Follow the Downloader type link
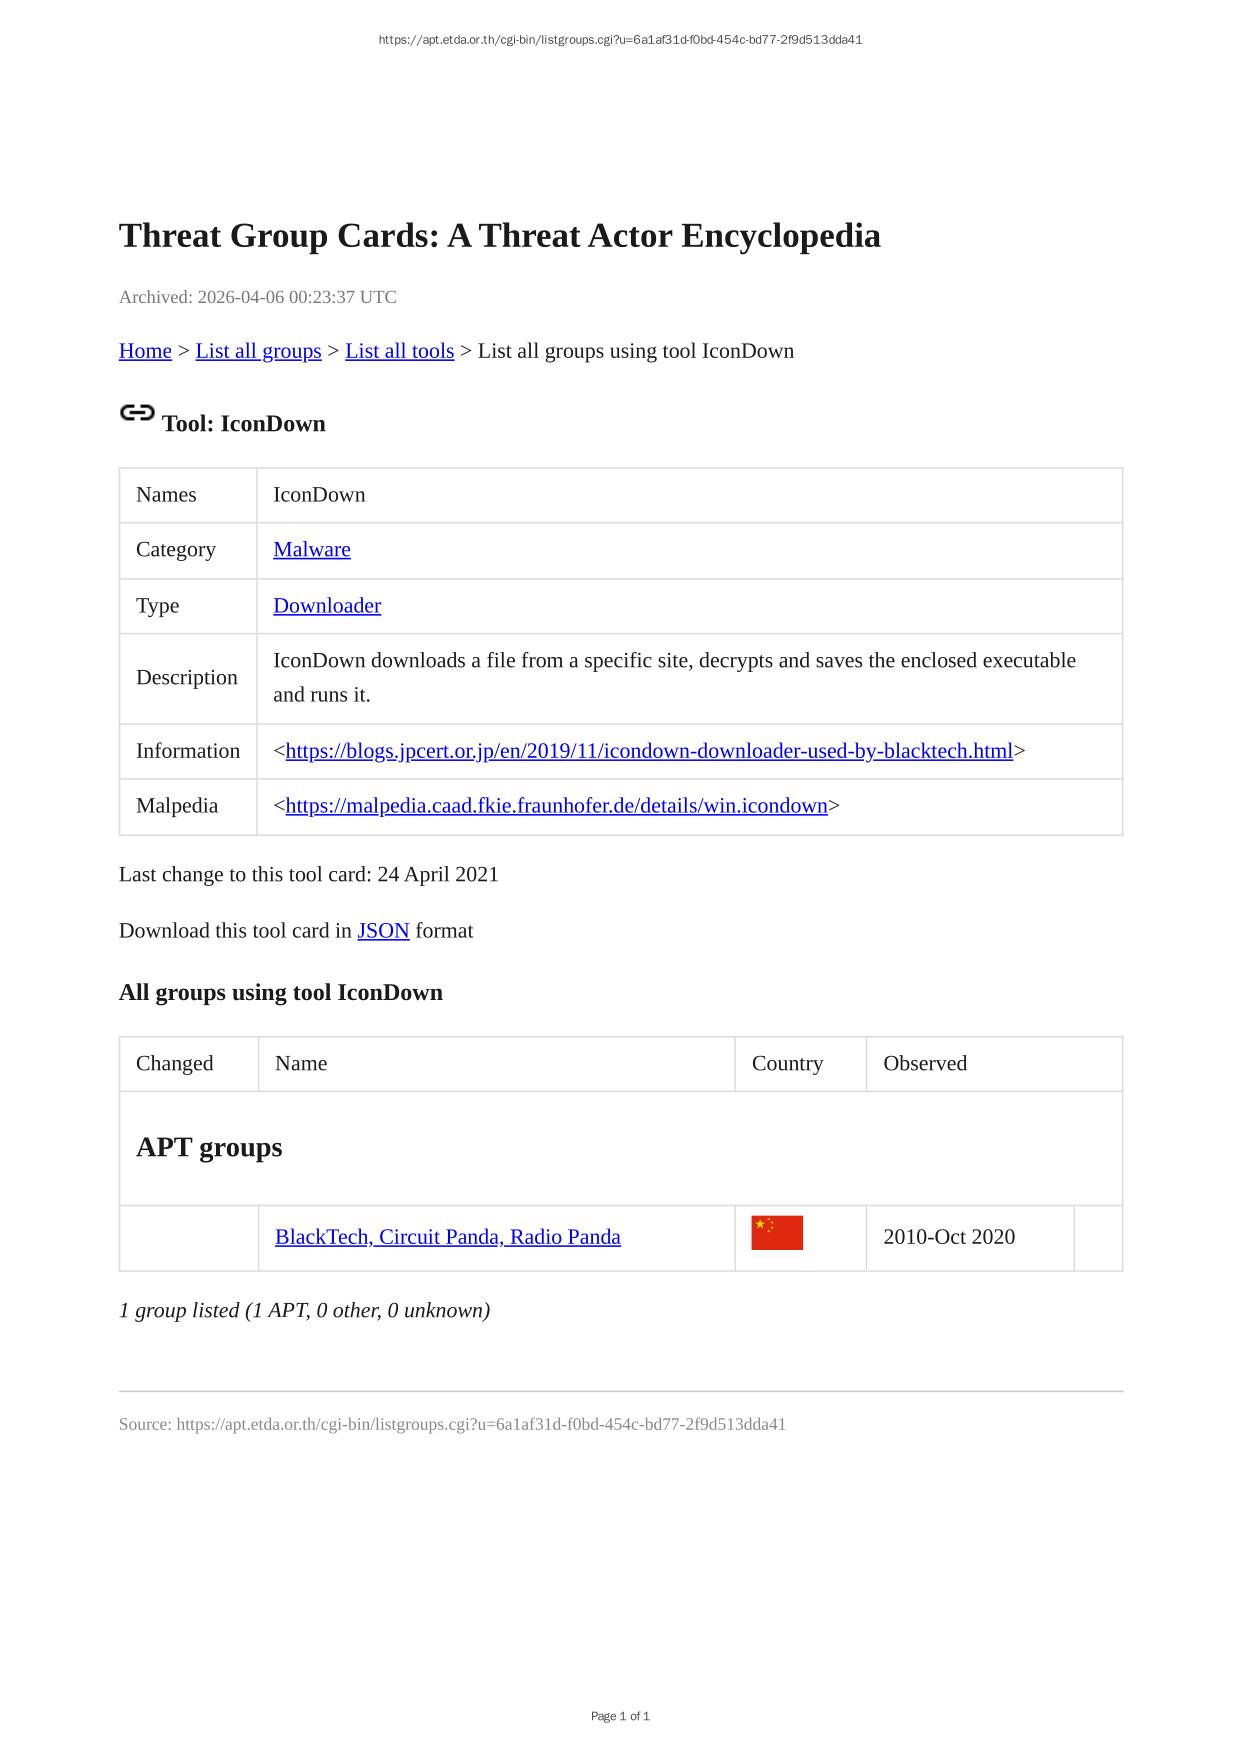The height and width of the screenshot is (1756, 1242). coord(327,605)
